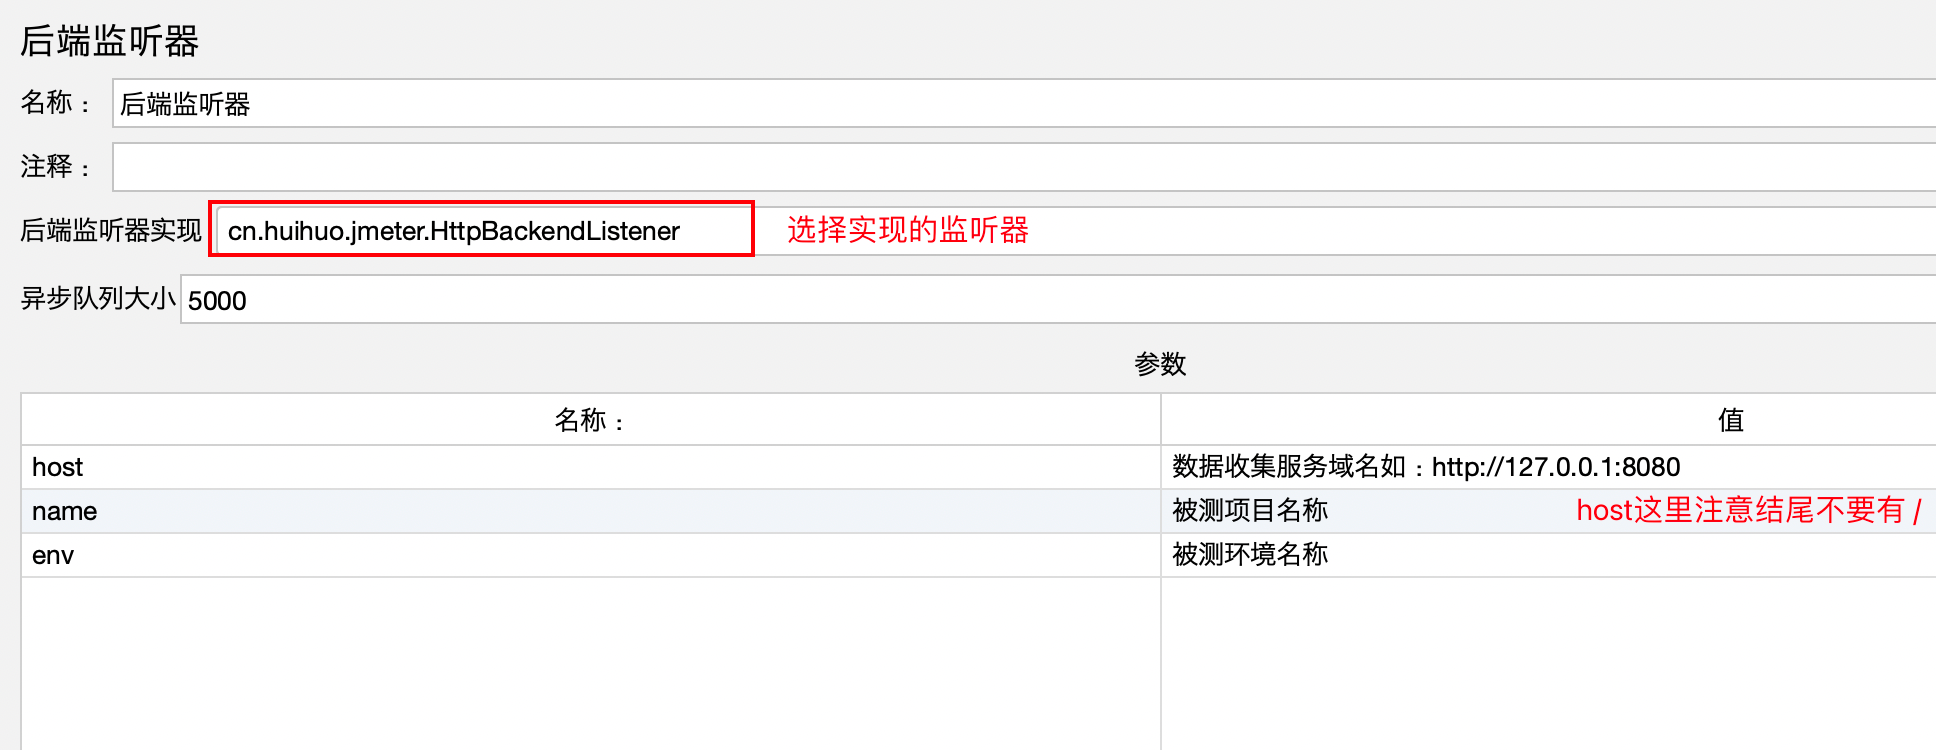Screen dimensions: 1936x750
Task: Edit the value cell showing 被测环境名称
Action: point(1250,555)
